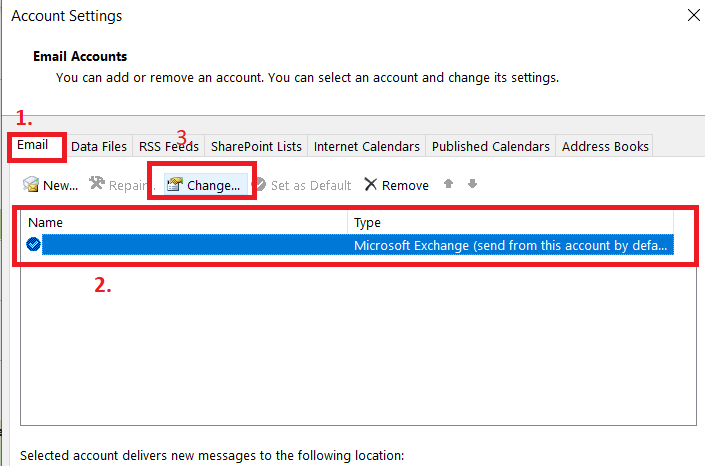Image resolution: width=705 pixels, height=466 pixels.
Task: Click the Remove X icon
Action: (x=370, y=185)
